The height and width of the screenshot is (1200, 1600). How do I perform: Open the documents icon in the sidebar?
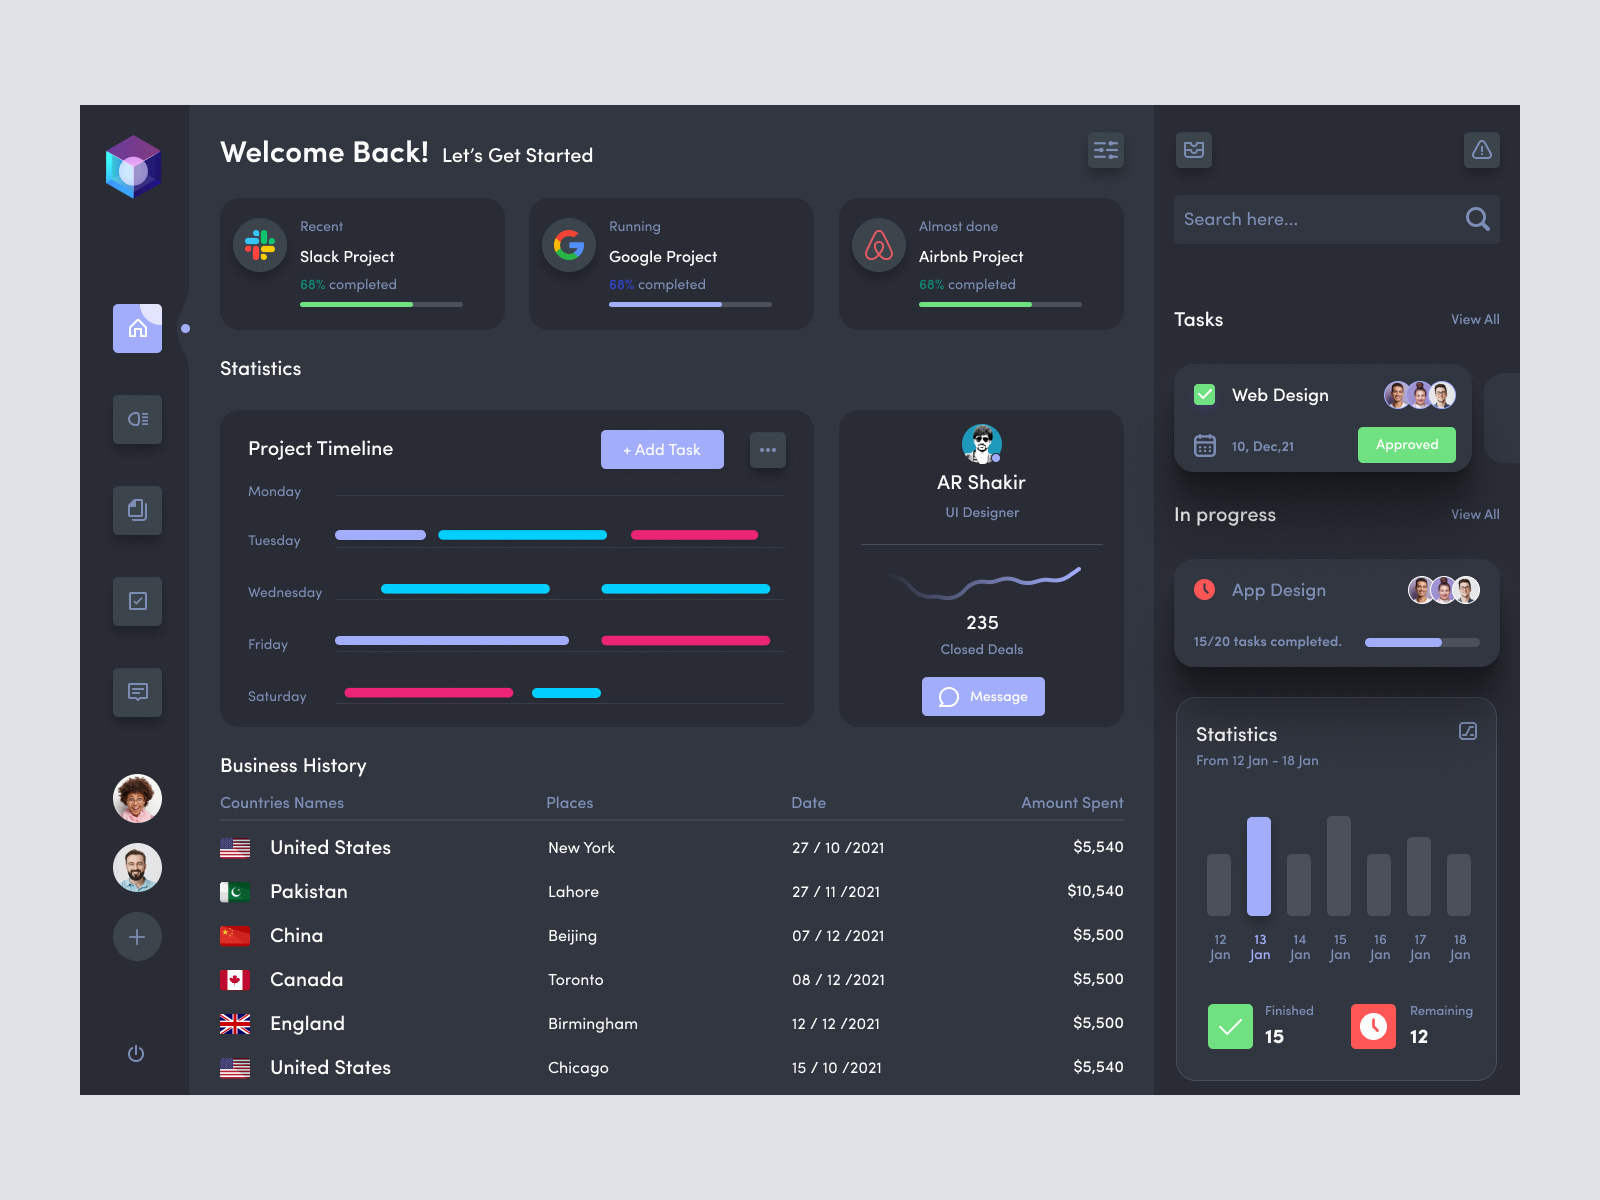point(137,510)
